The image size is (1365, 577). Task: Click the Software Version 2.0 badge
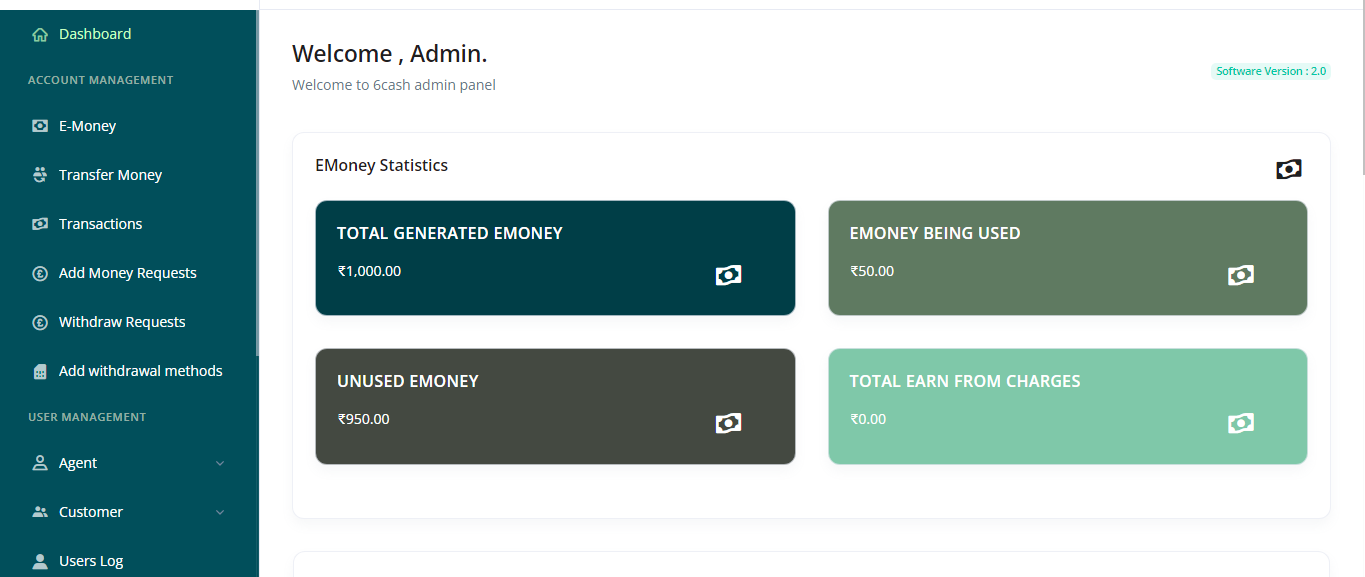pyautogui.click(x=1270, y=71)
